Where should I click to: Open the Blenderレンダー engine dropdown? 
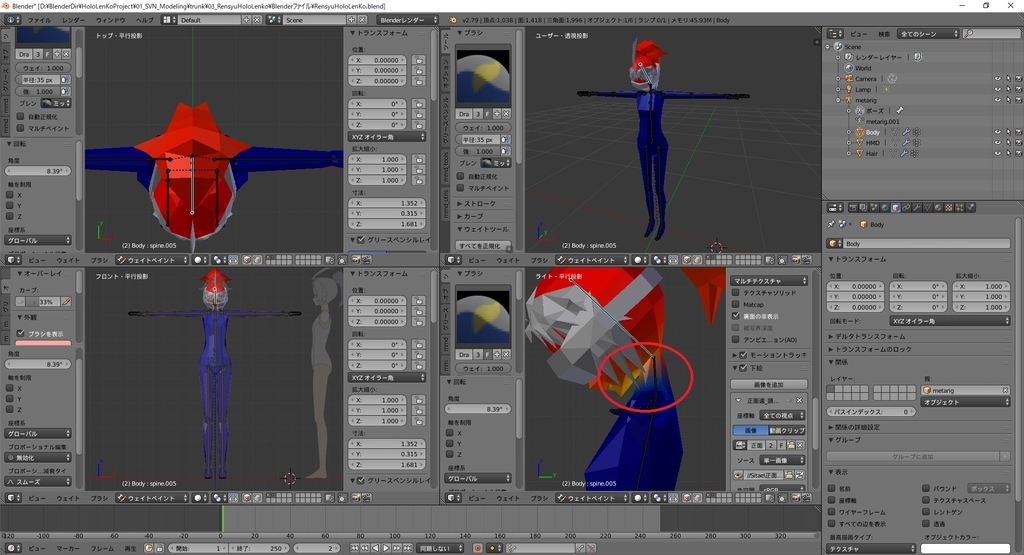[x=406, y=20]
